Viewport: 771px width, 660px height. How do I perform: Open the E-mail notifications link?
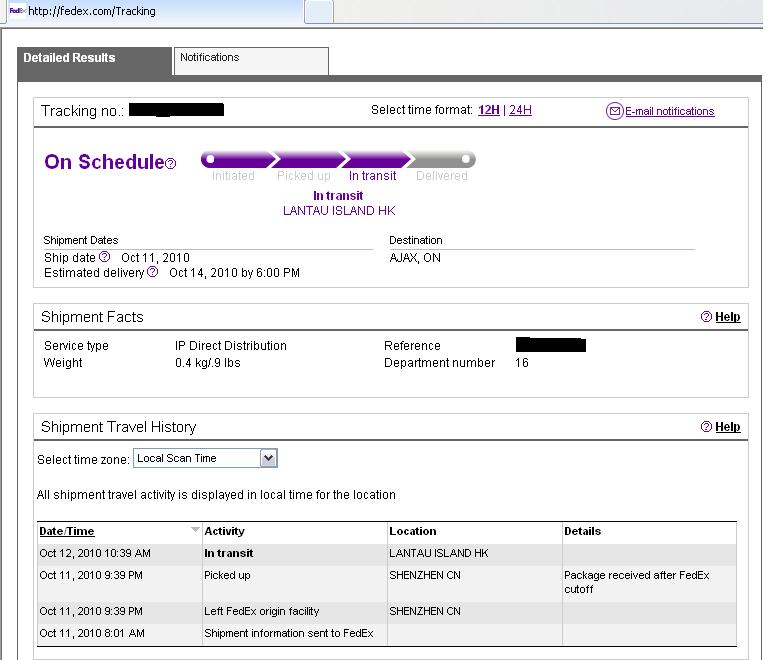coord(669,111)
